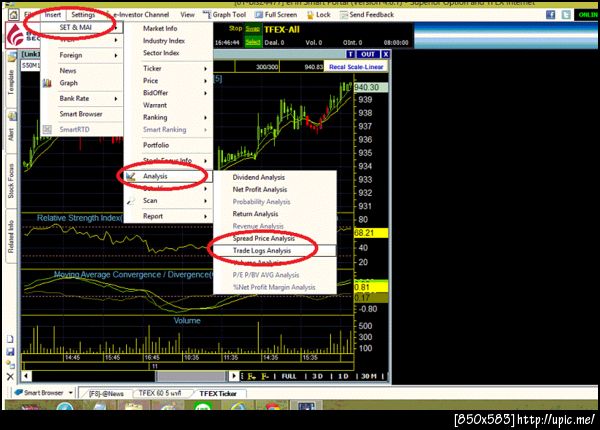
Task: Click the new blank page icon in the left sidebar
Action: (x=10, y=339)
